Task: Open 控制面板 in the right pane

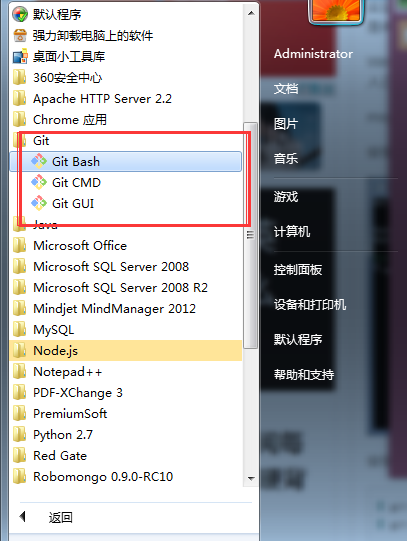Action: (x=298, y=269)
